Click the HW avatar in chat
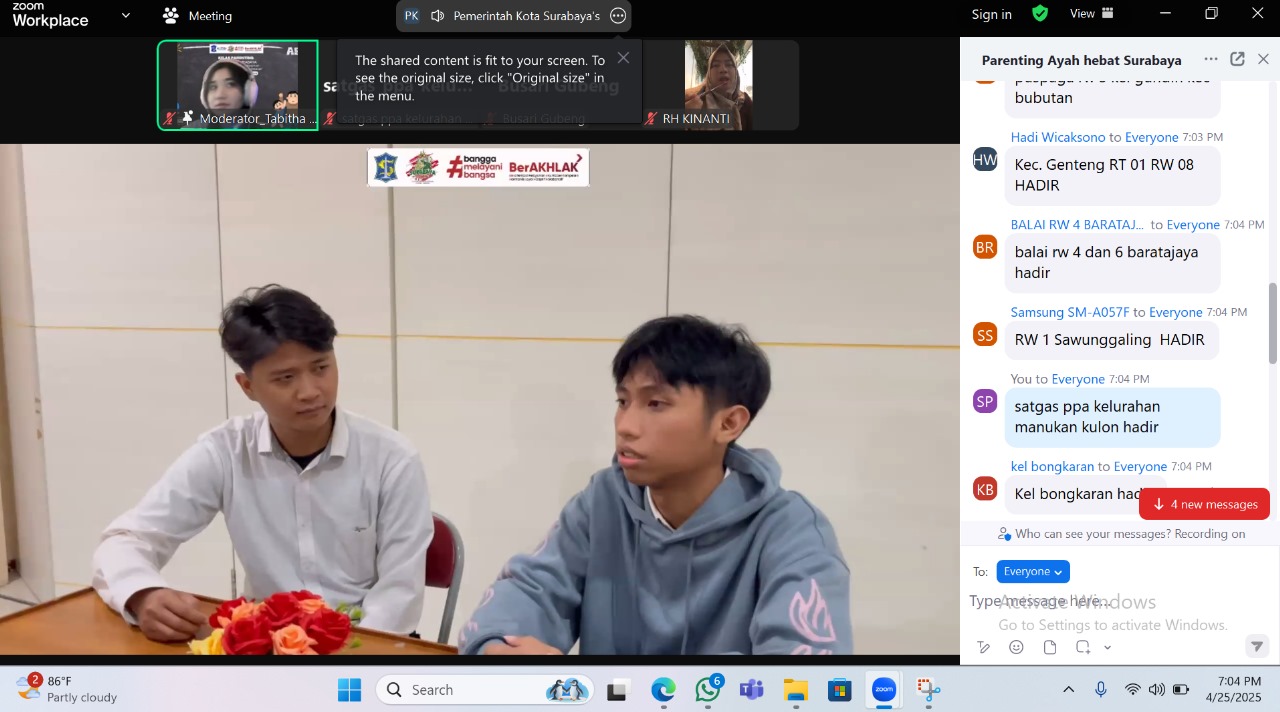The height and width of the screenshot is (712, 1280). point(985,159)
